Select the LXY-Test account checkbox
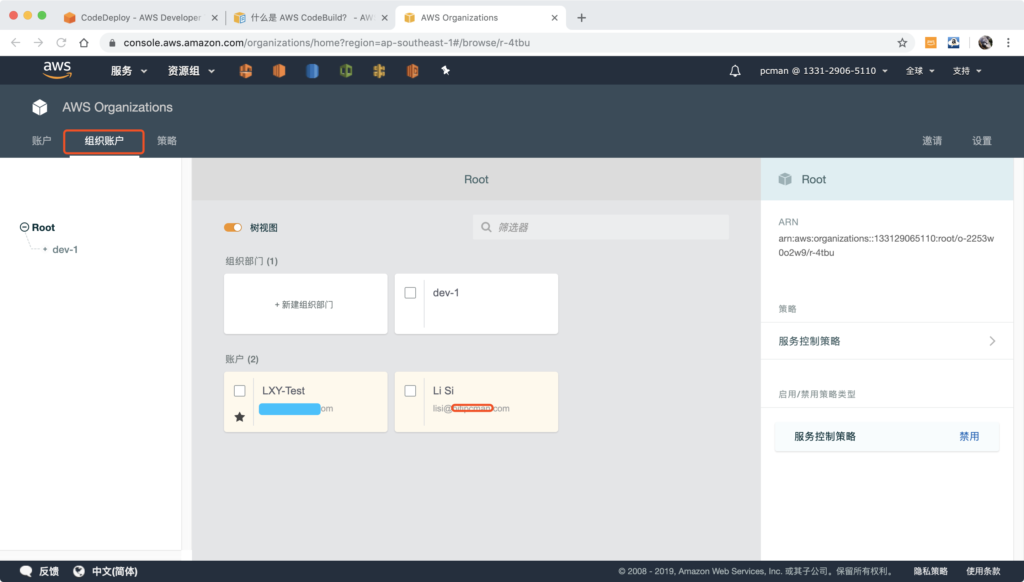The height and width of the screenshot is (582, 1024). (x=240, y=391)
